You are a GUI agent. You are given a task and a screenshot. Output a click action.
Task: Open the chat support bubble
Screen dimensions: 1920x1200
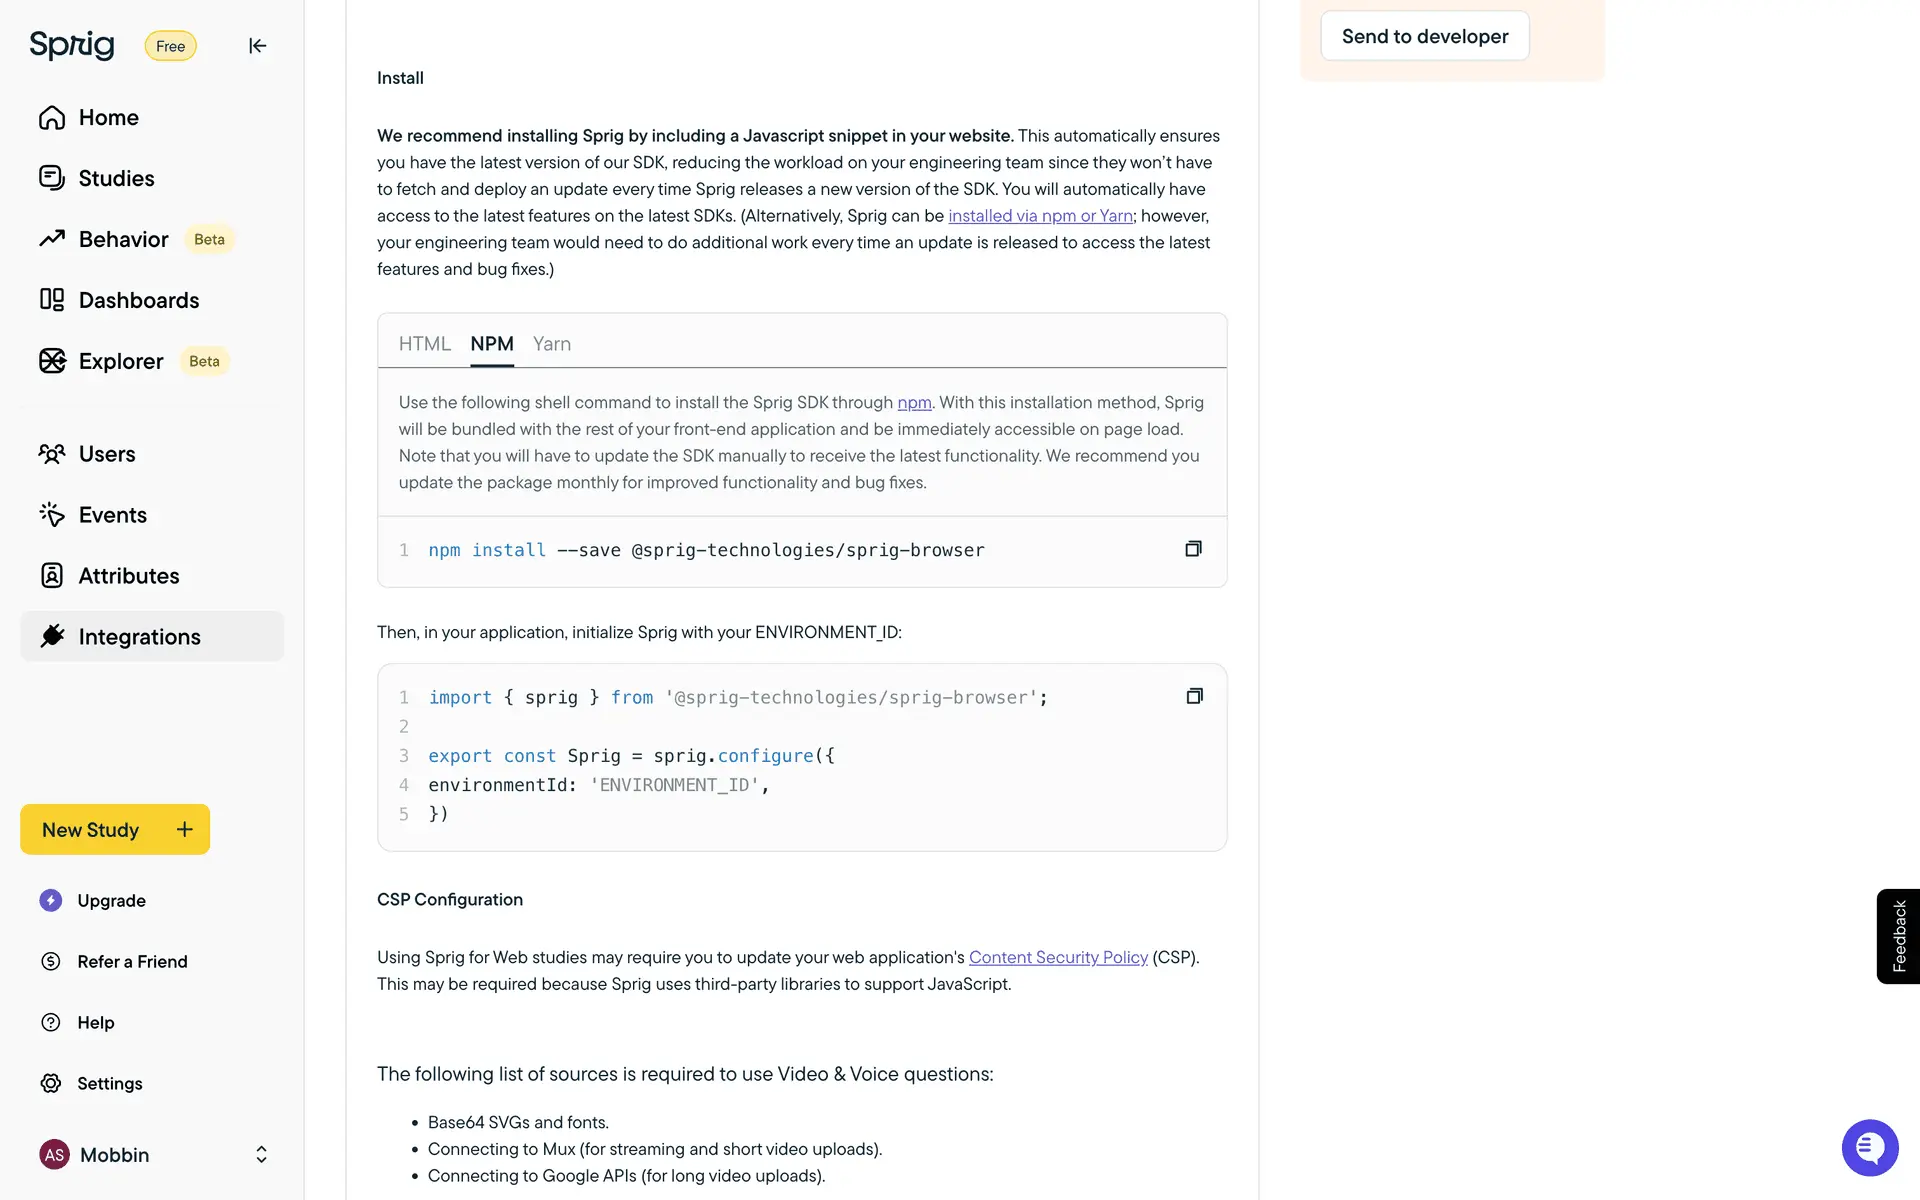tap(1869, 1147)
